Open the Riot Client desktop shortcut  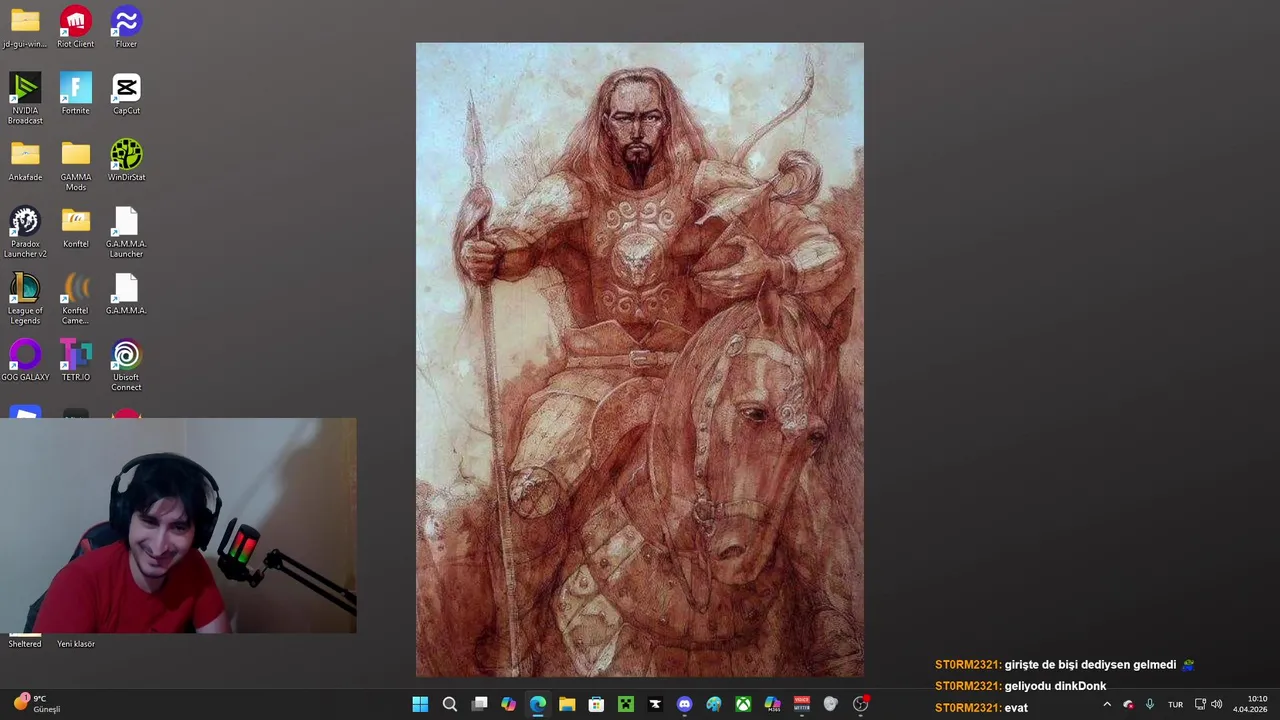pos(76,27)
